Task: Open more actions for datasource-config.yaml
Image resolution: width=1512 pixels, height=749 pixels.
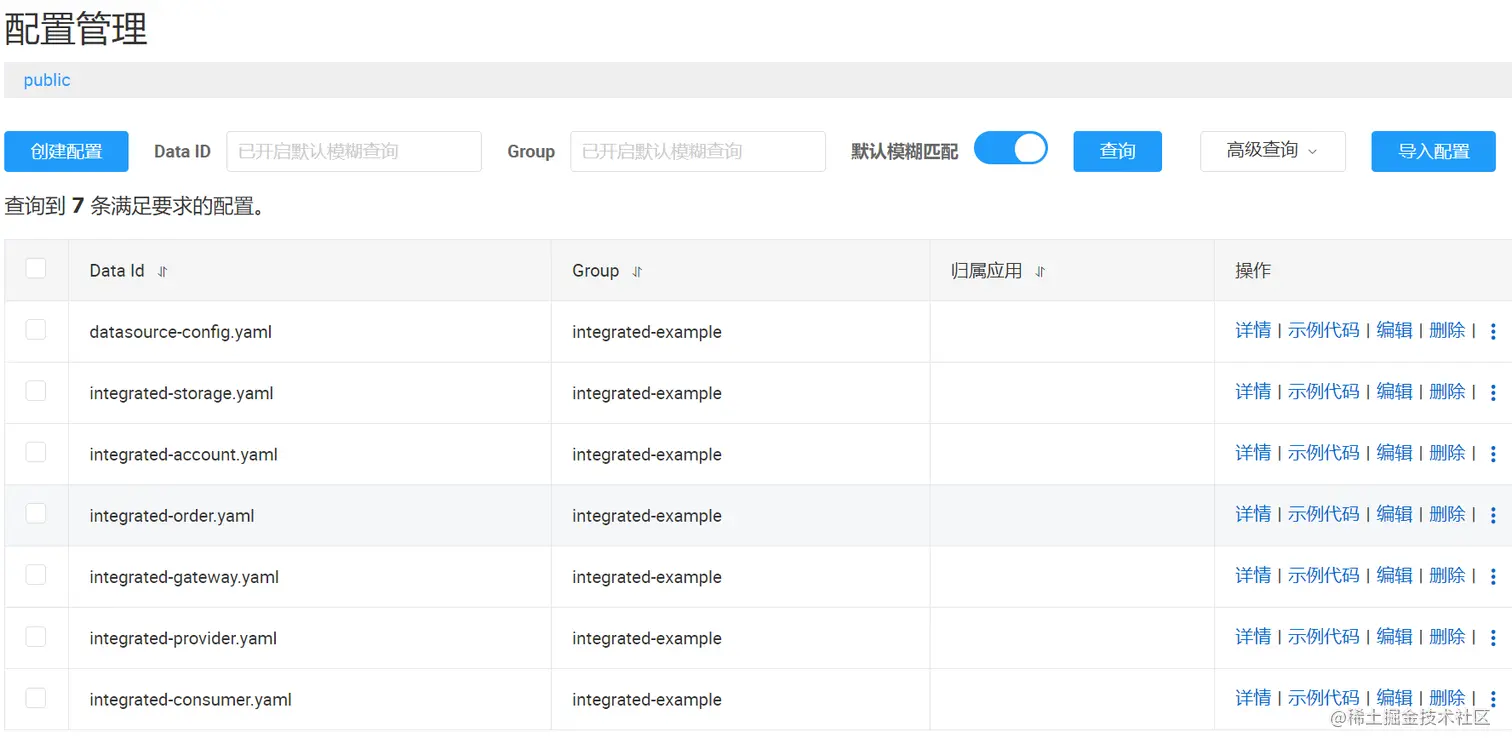Action: [1493, 332]
